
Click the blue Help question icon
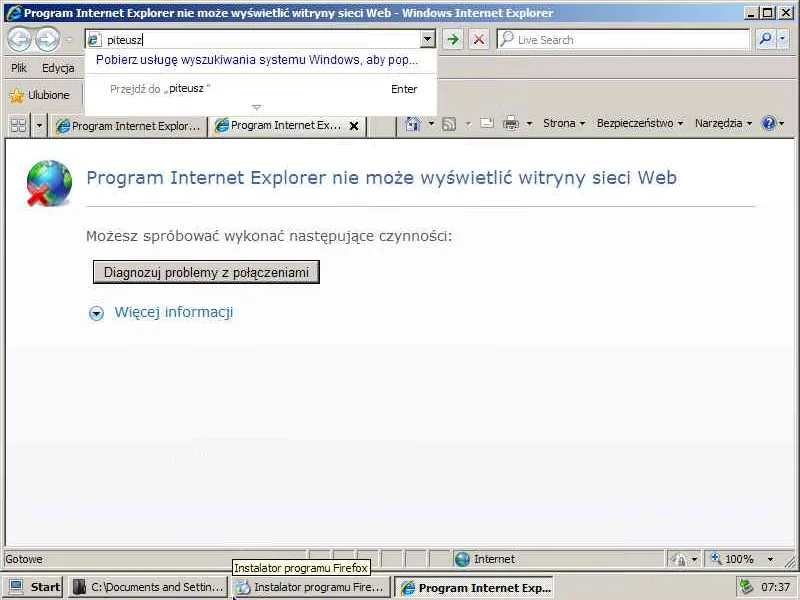tap(768, 123)
